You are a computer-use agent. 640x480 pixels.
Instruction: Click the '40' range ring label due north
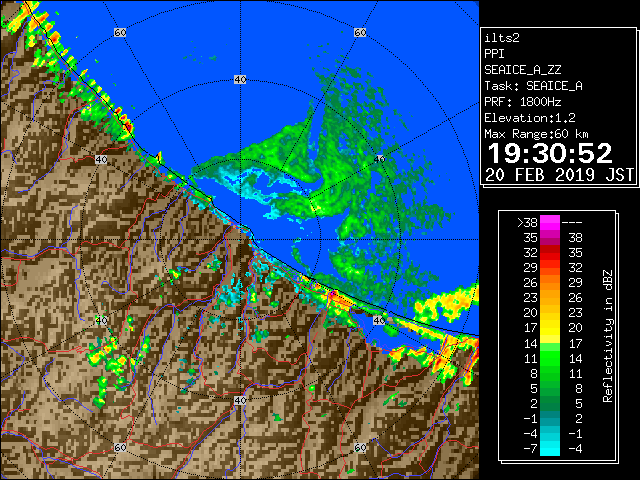240,80
